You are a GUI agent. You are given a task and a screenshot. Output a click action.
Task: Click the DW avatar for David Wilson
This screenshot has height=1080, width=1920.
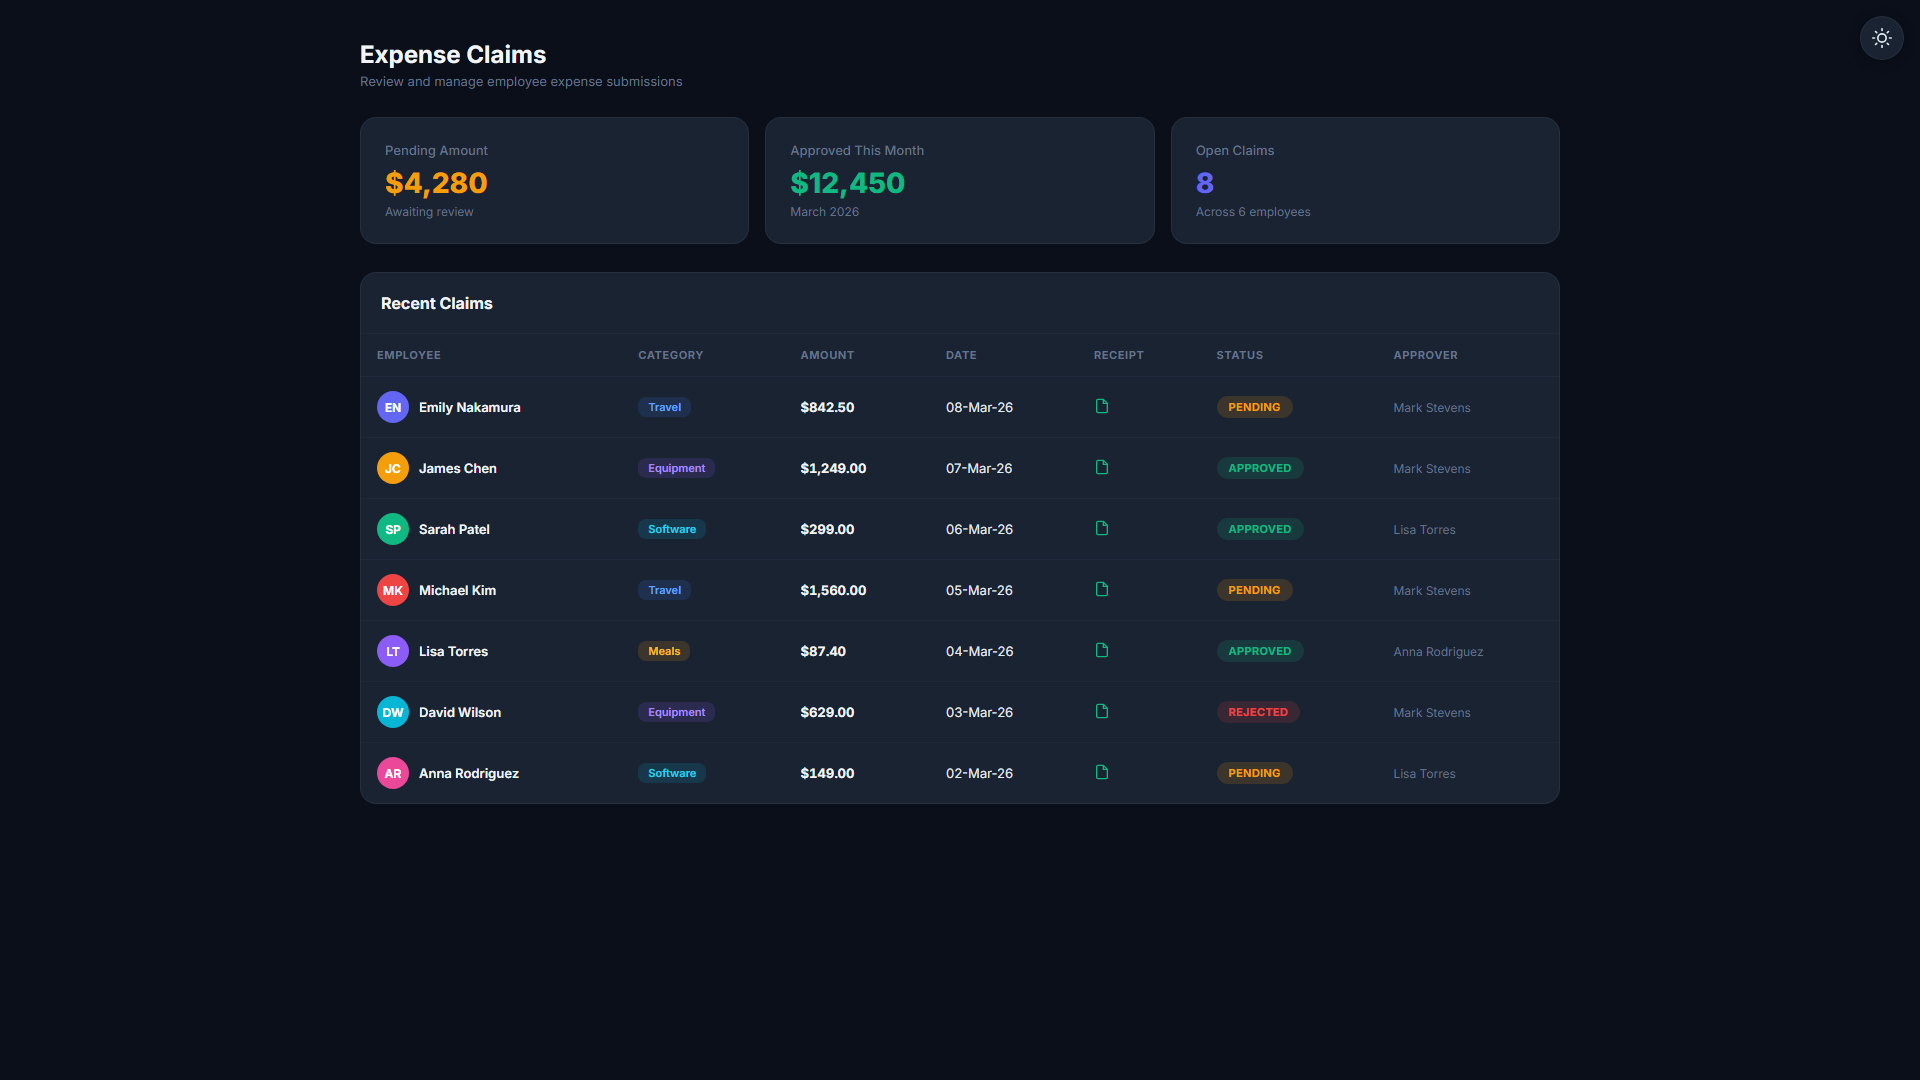pos(393,712)
